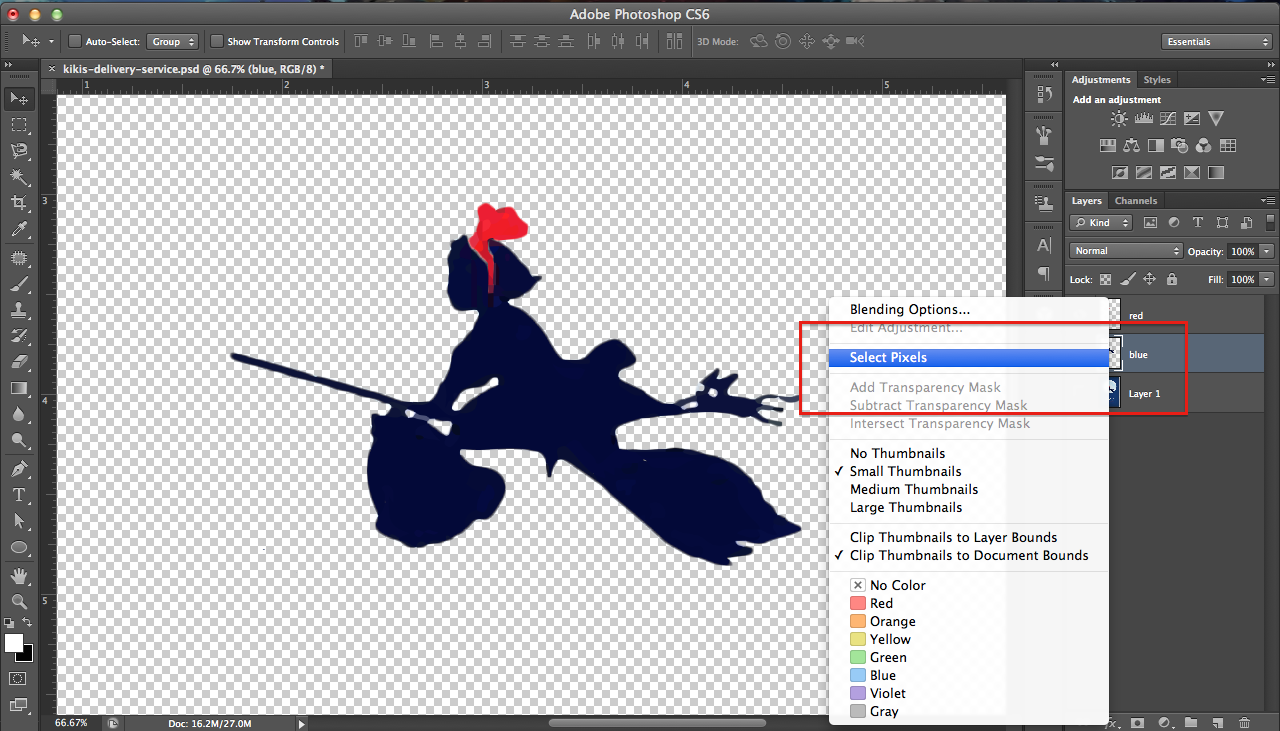Open the Auto-Select Group dropdown
The height and width of the screenshot is (731, 1280).
(x=173, y=42)
